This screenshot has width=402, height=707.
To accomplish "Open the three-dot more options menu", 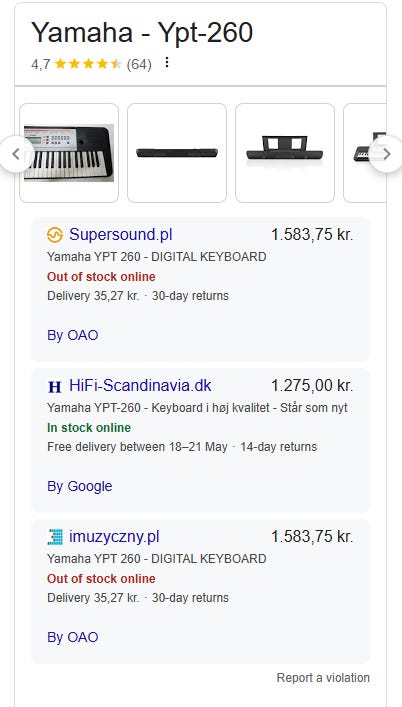I will [x=167, y=62].
